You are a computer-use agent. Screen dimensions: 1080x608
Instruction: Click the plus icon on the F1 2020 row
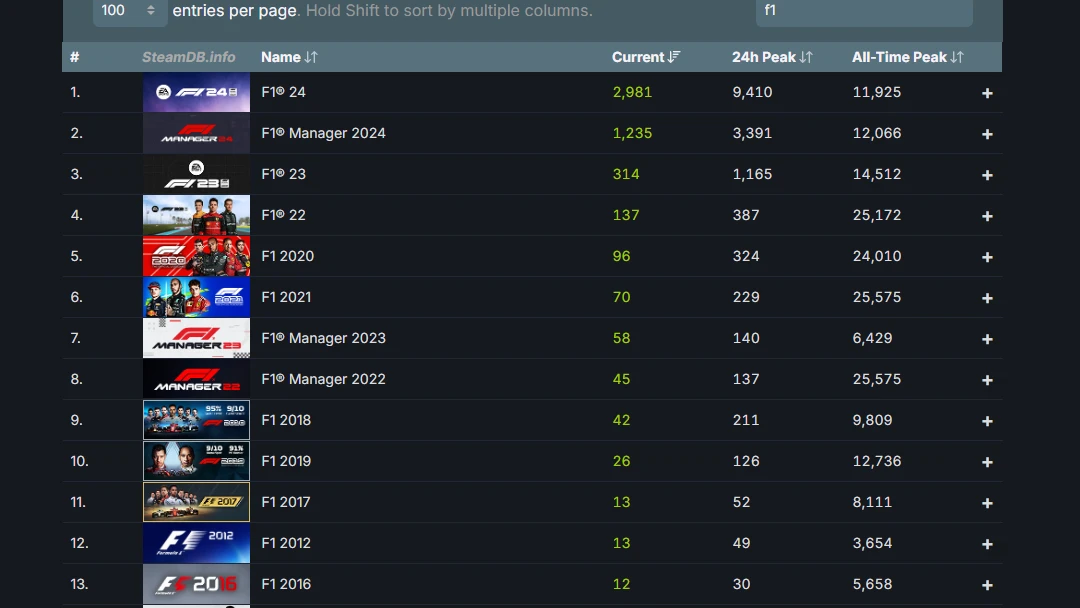tap(987, 256)
